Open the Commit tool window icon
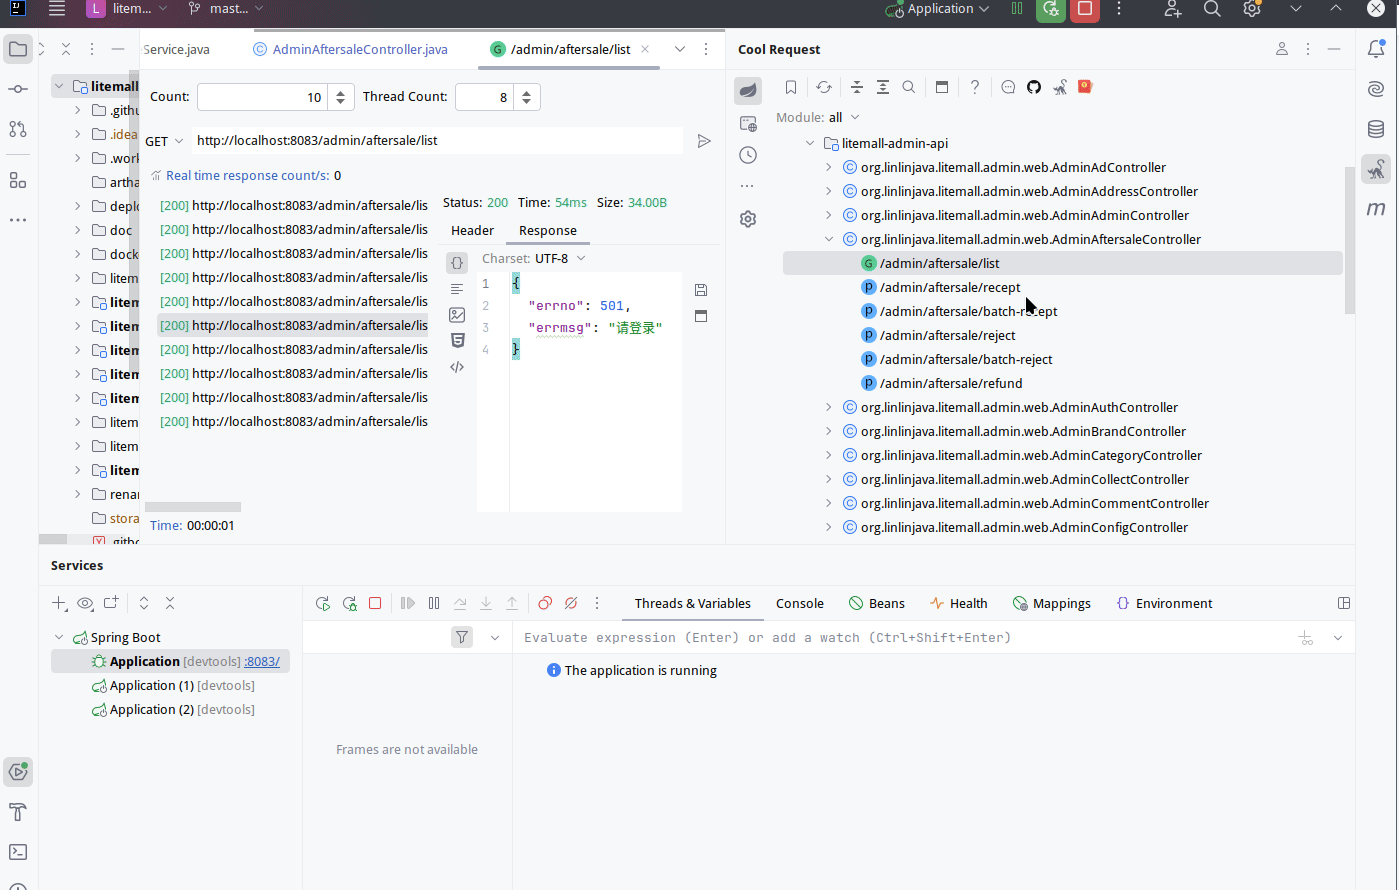The image size is (1399, 890). pos(18,89)
